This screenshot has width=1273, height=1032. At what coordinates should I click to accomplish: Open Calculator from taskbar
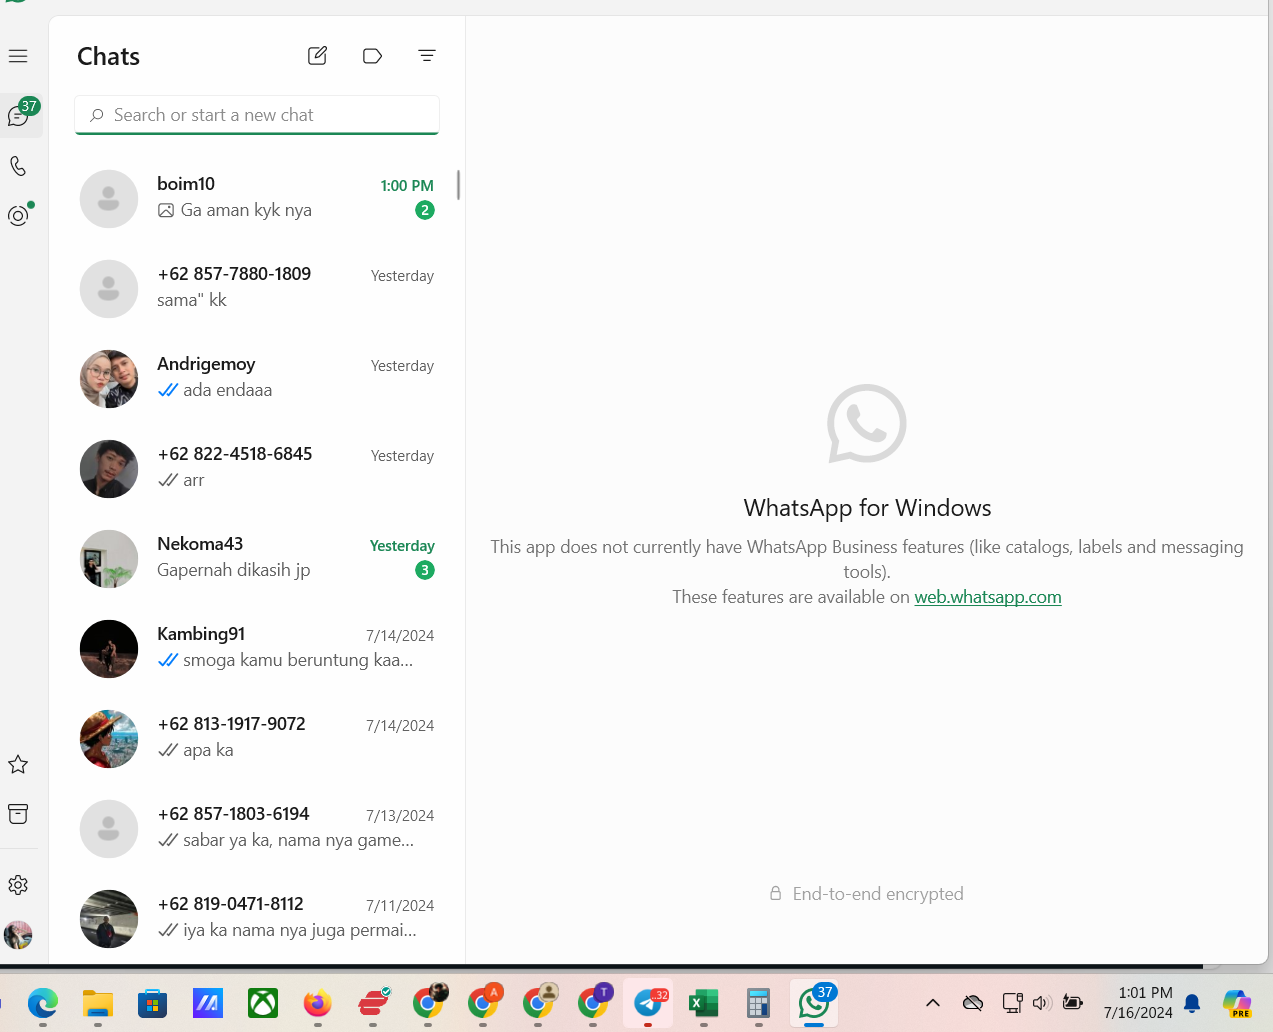[x=759, y=1002]
